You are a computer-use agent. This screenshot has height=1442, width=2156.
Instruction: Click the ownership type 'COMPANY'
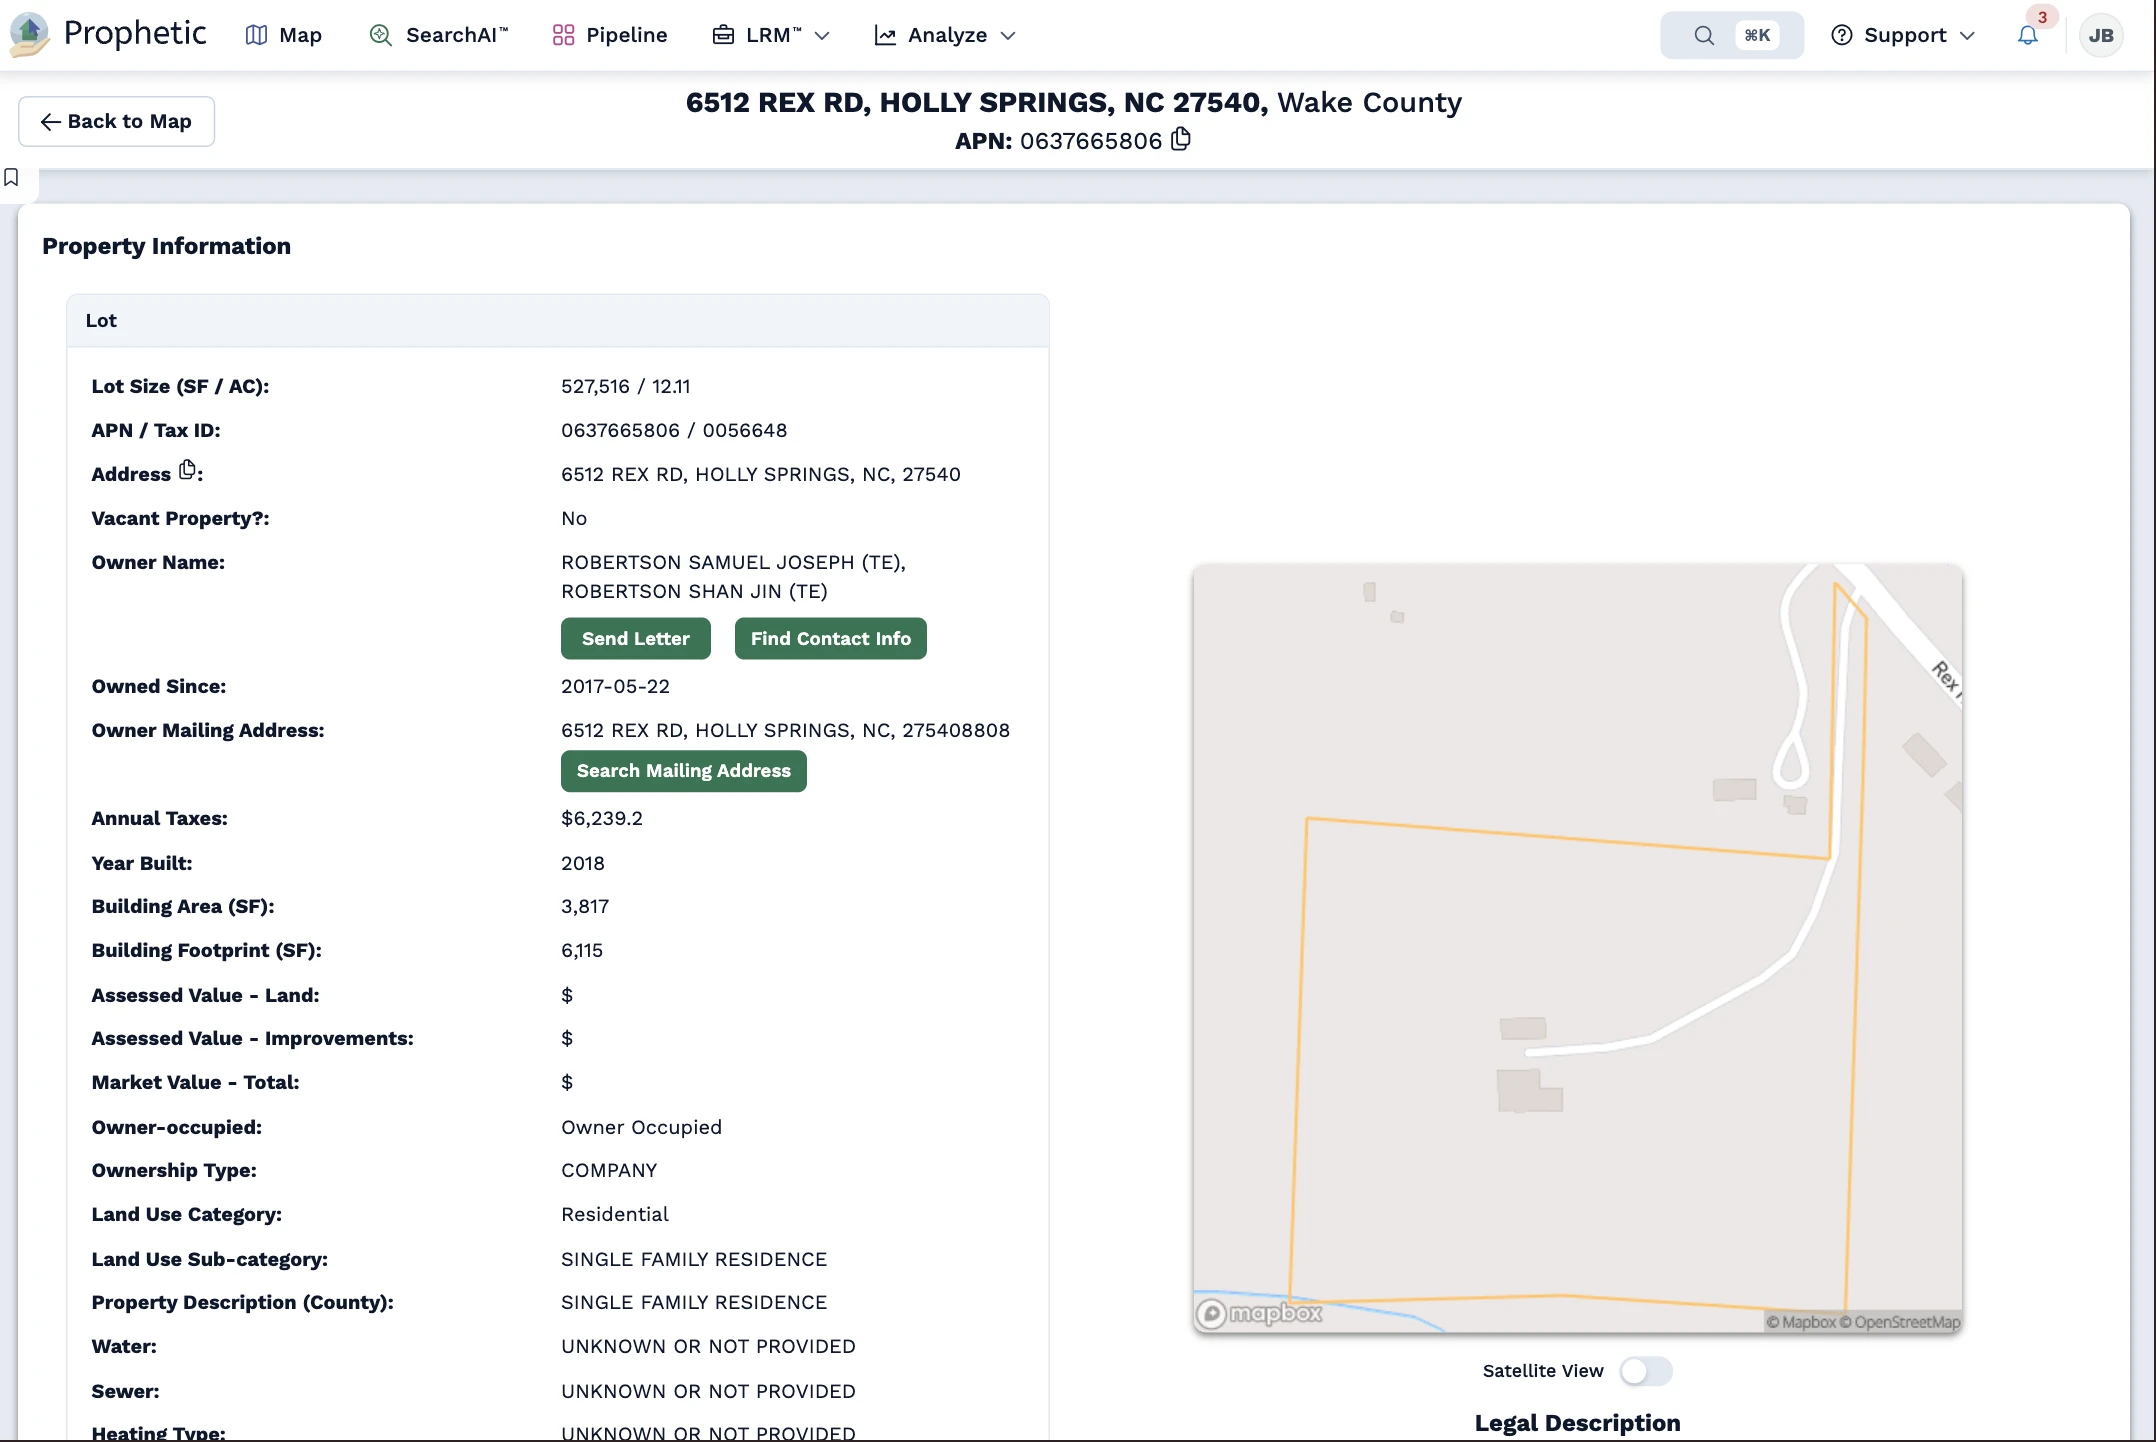point(609,1171)
